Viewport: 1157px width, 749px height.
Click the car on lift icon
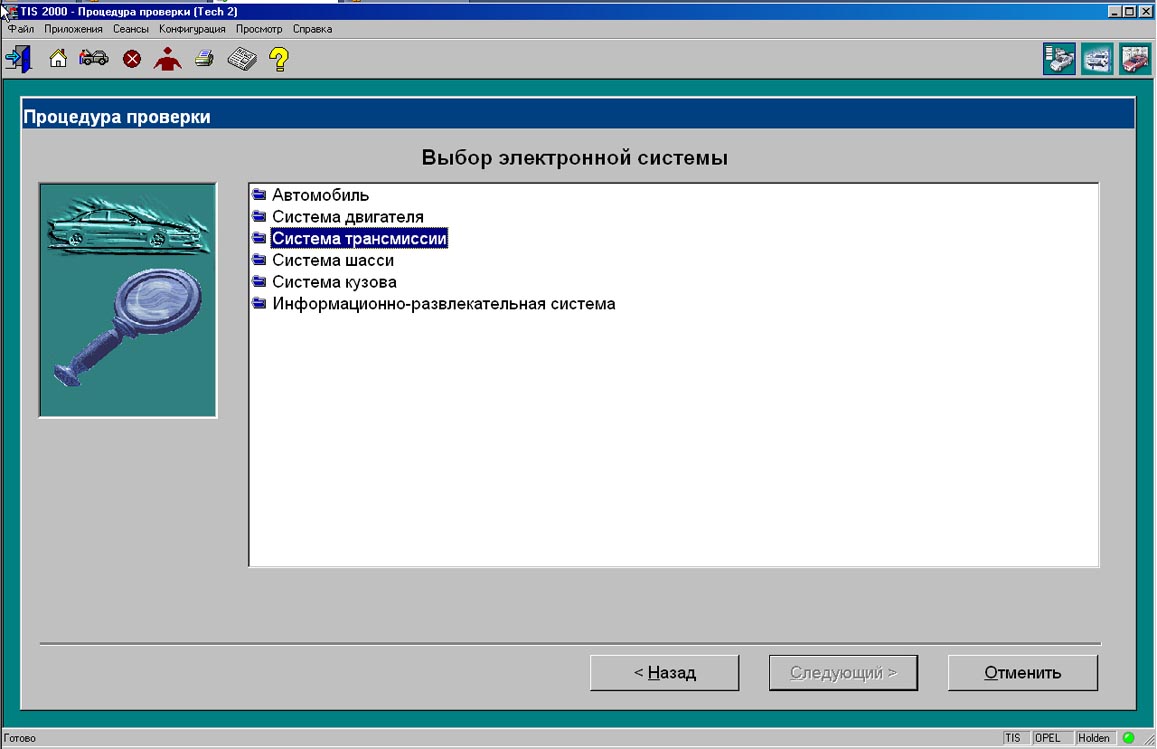pos(1097,59)
